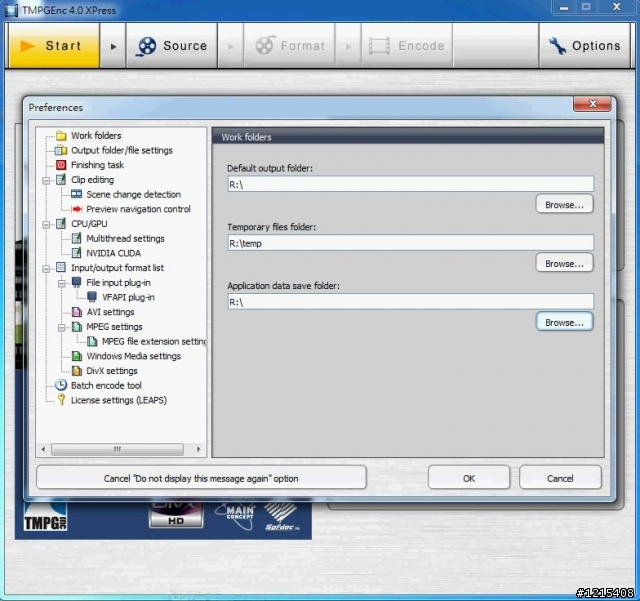Open the Finishing task page

pos(97,165)
